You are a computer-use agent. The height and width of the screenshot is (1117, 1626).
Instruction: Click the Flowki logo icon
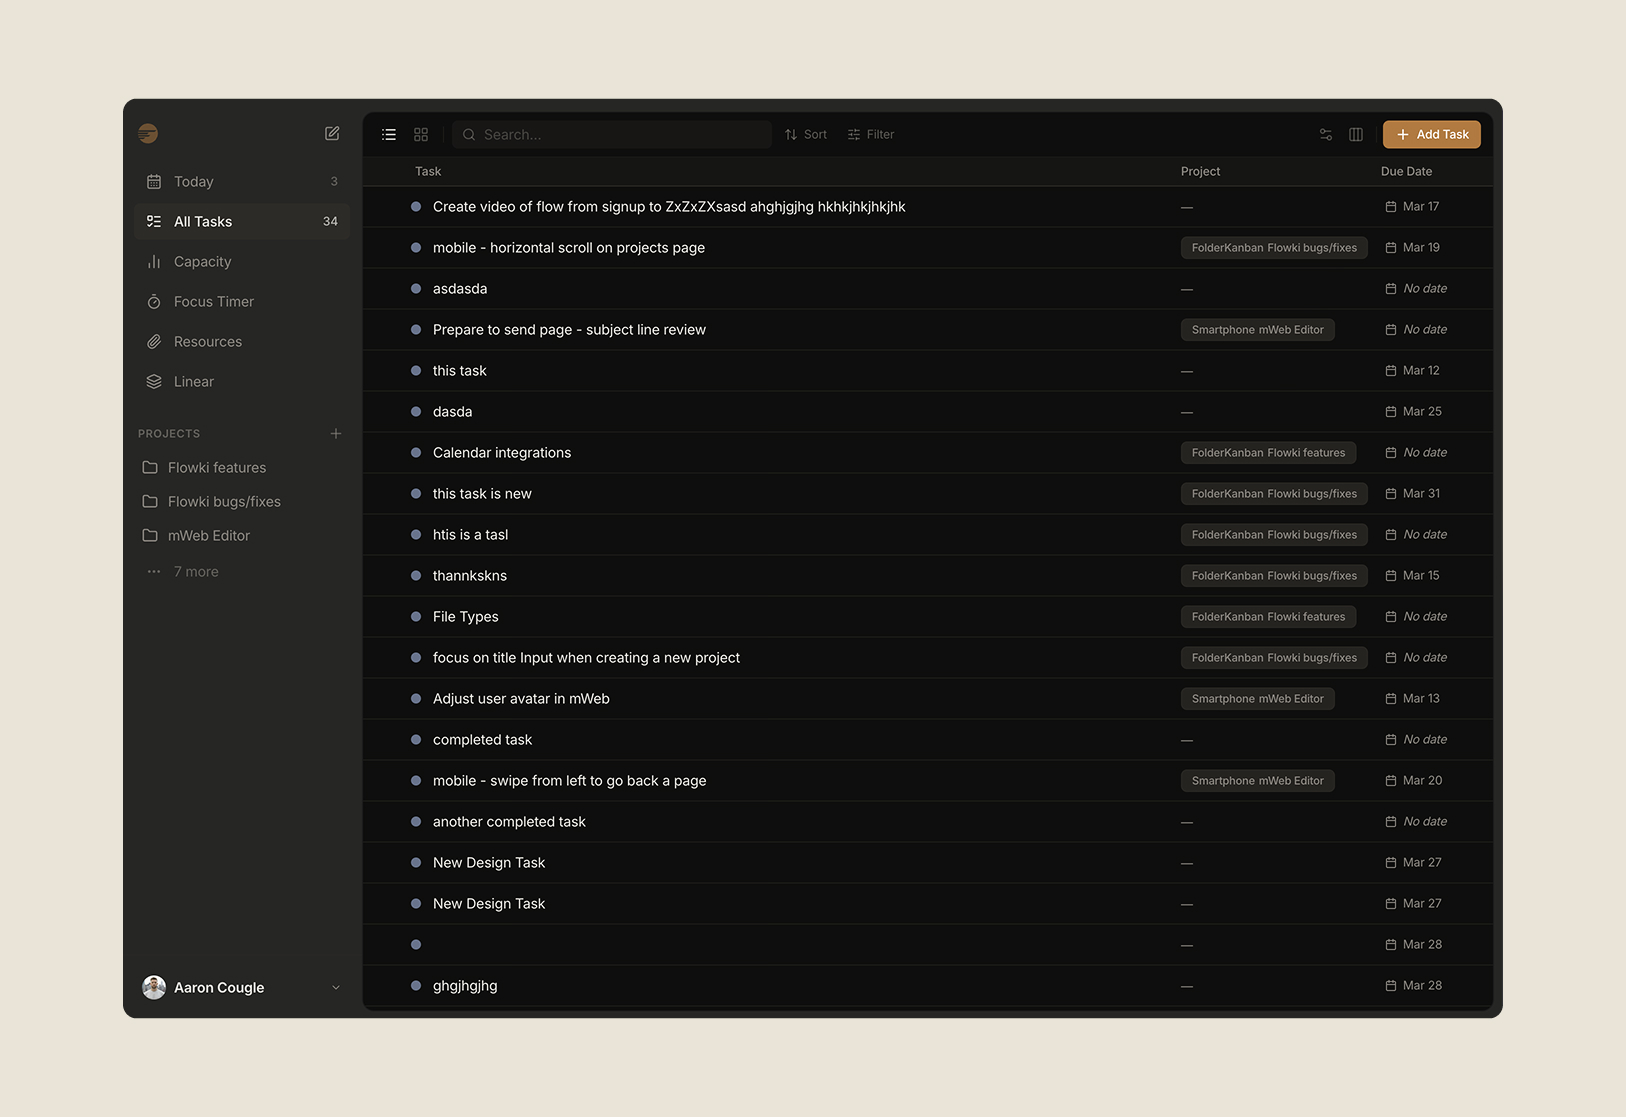click(x=148, y=134)
